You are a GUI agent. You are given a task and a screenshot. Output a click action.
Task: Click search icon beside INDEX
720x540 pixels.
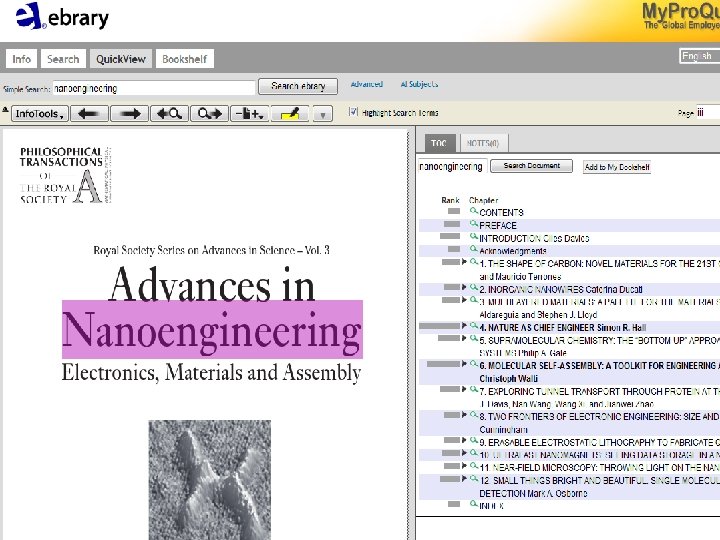coord(474,504)
